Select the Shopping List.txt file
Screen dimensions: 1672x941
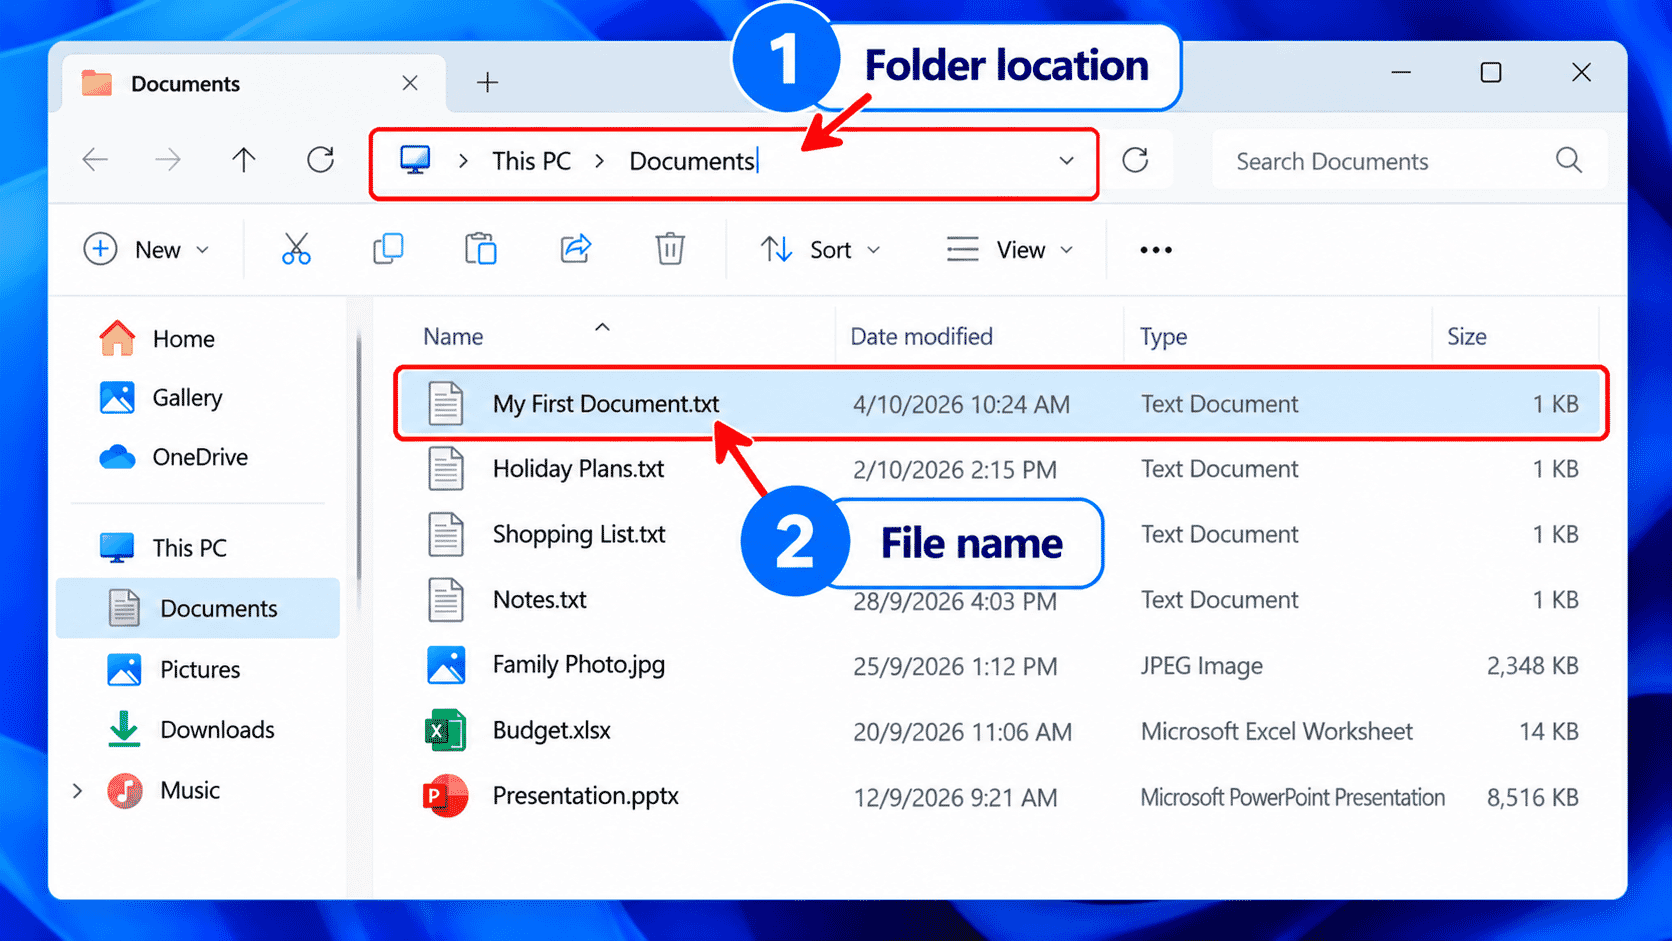click(x=1001, y=534)
